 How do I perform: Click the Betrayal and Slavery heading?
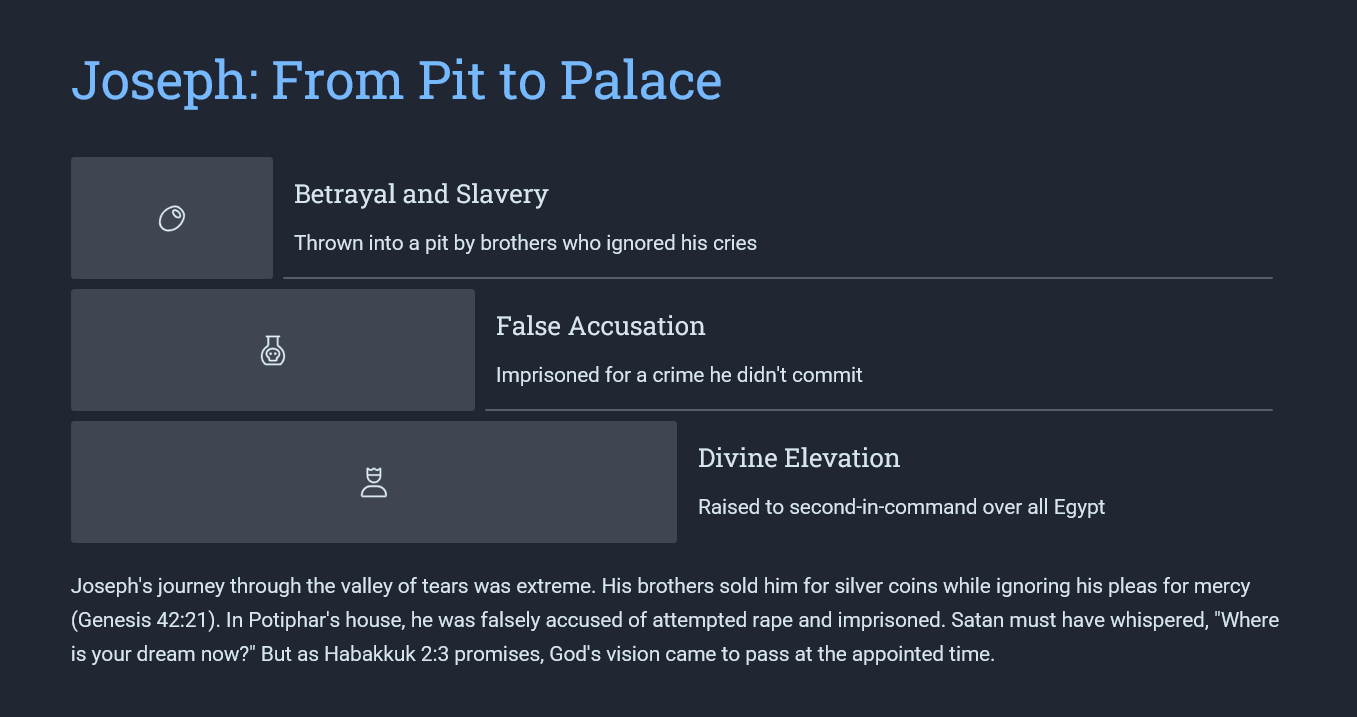[421, 194]
